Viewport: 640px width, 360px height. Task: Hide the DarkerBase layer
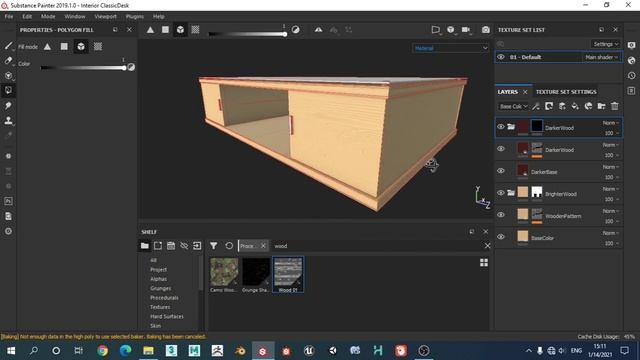[501, 171]
